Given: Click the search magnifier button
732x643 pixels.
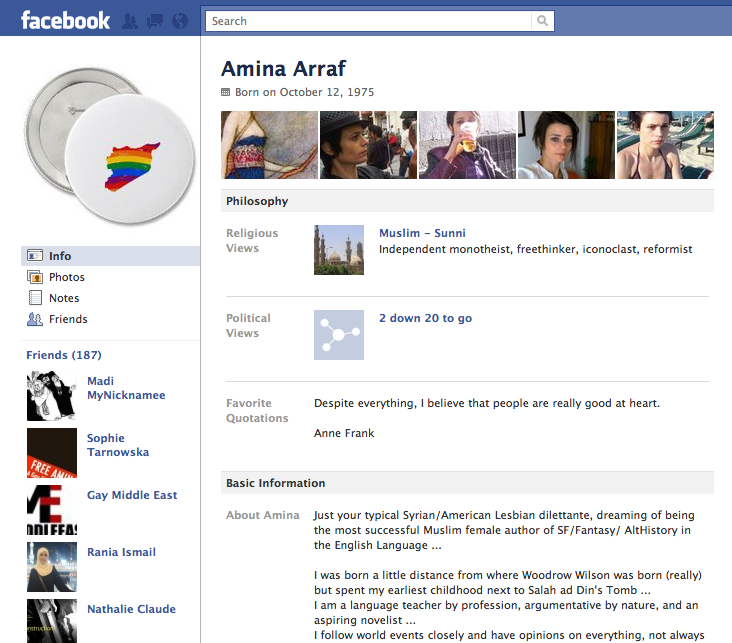Looking at the screenshot, I should pos(542,21).
